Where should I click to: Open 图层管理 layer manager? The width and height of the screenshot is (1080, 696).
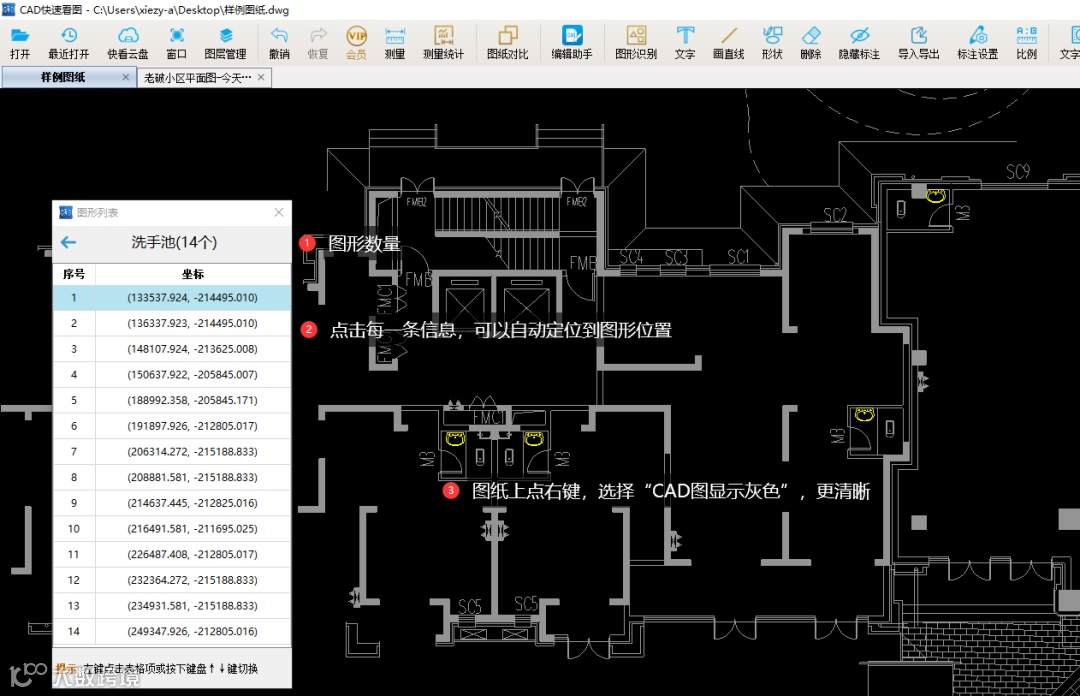225,43
